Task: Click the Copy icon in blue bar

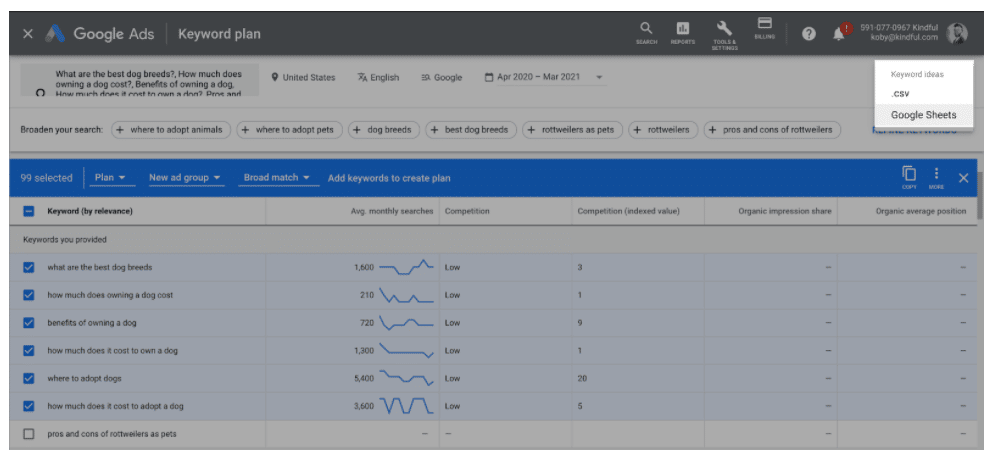Action: 908,178
